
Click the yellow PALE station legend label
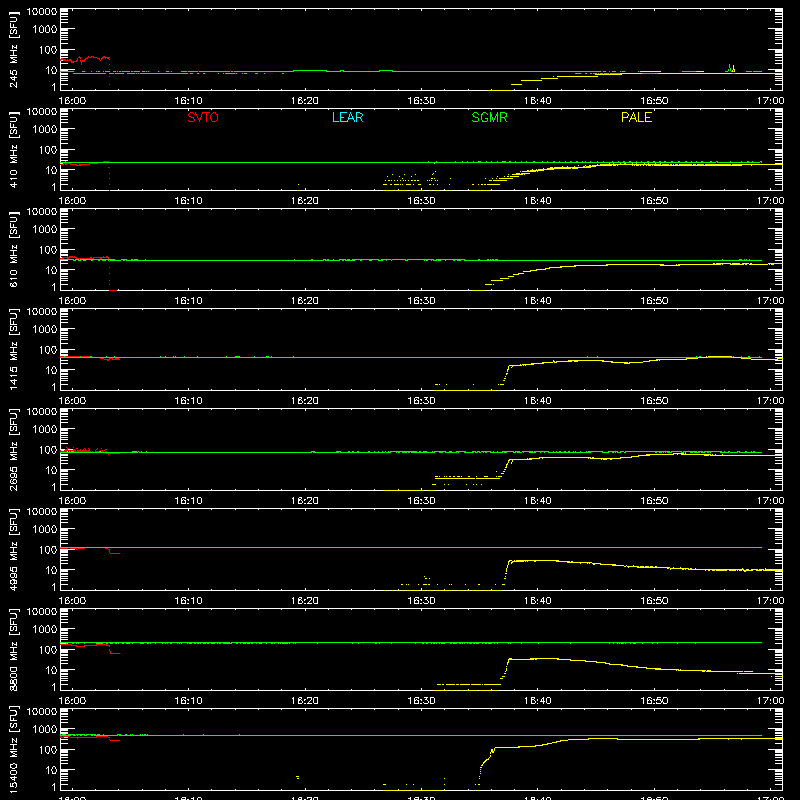pyautogui.click(x=636, y=117)
